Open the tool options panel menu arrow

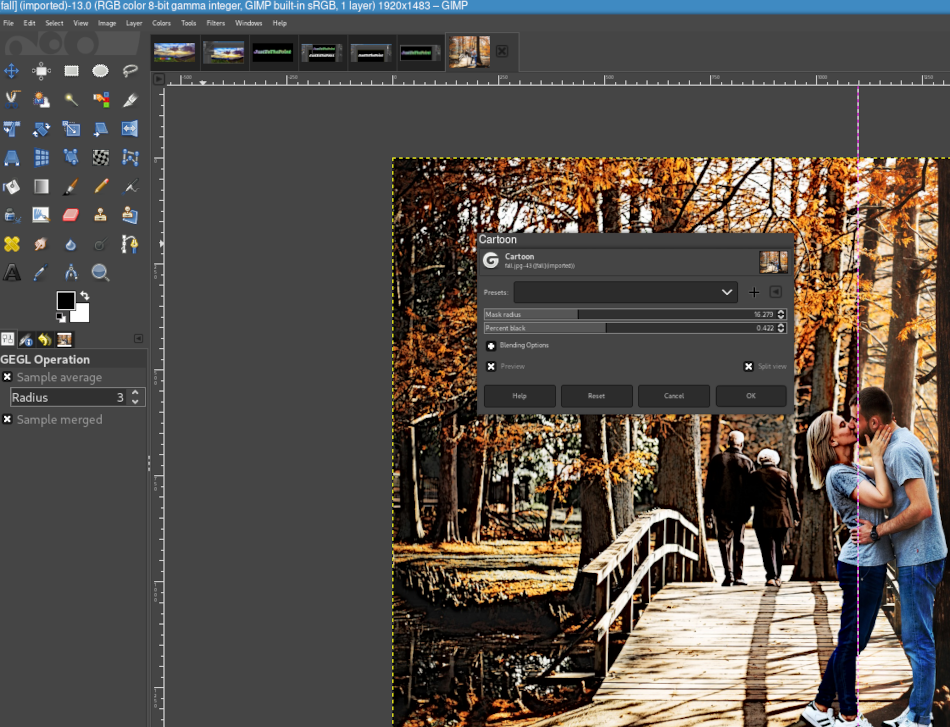pyautogui.click(x=138, y=339)
